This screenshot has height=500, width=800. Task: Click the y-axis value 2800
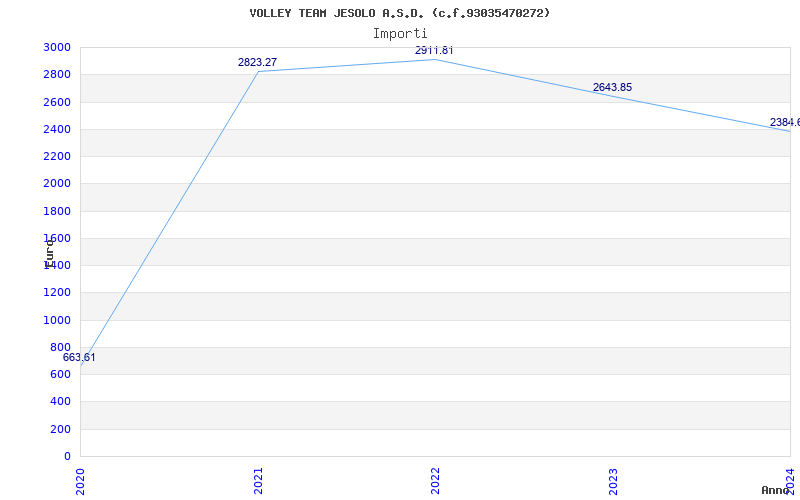coord(57,74)
